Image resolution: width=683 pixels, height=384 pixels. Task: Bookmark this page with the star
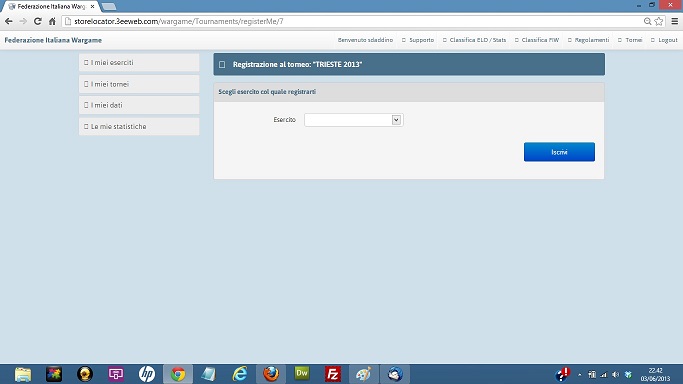659,21
